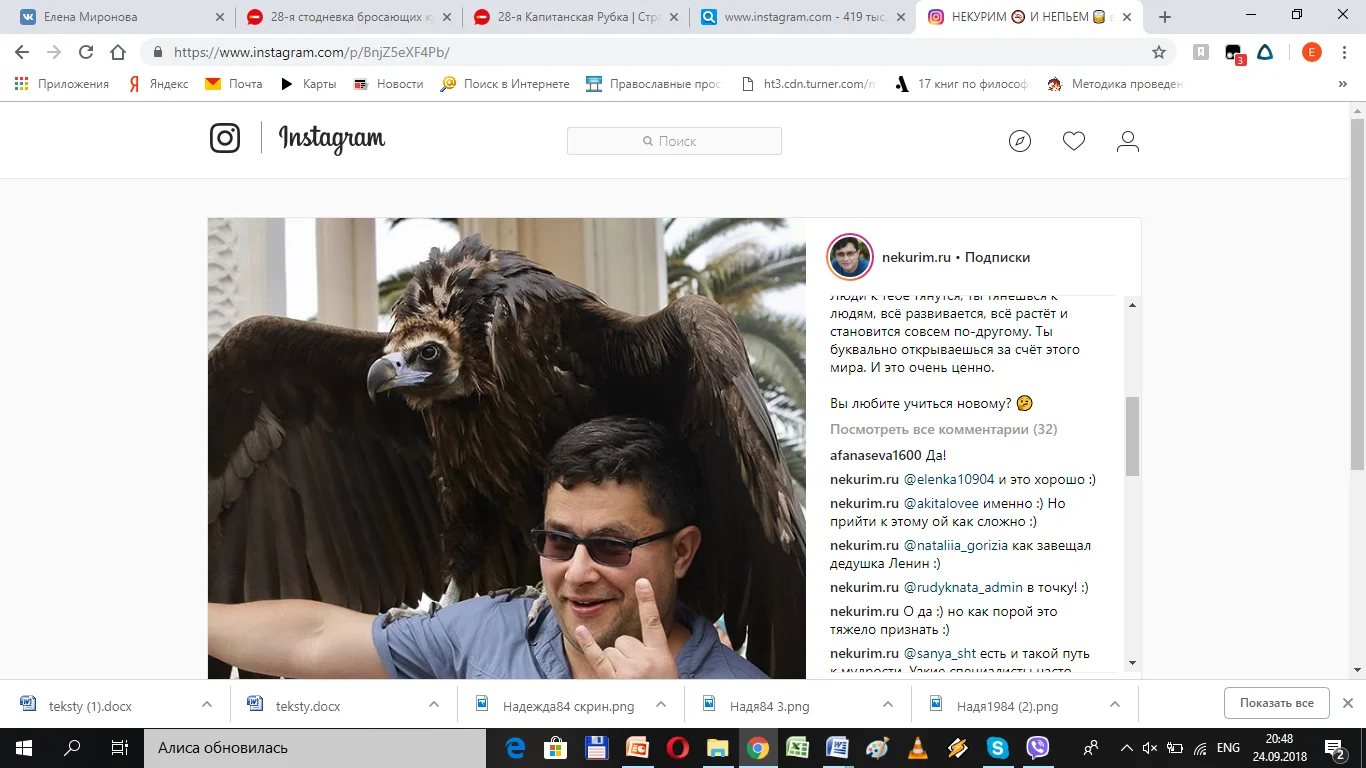Open the Windows Start menu
Viewport: 1366px width, 768px height.
point(24,748)
